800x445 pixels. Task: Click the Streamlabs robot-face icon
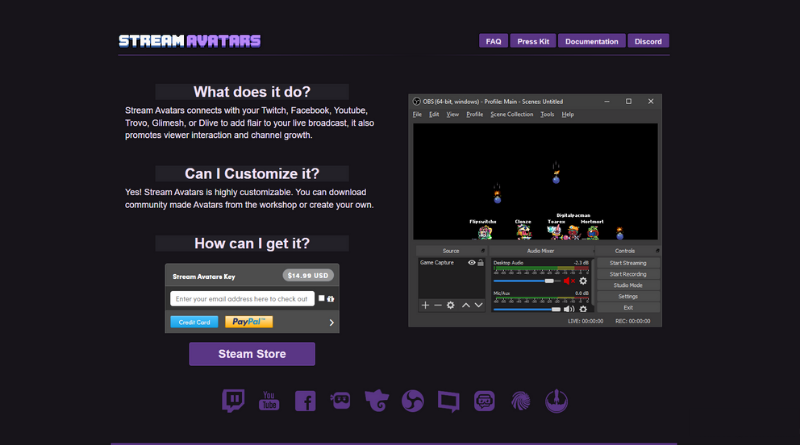coord(484,401)
